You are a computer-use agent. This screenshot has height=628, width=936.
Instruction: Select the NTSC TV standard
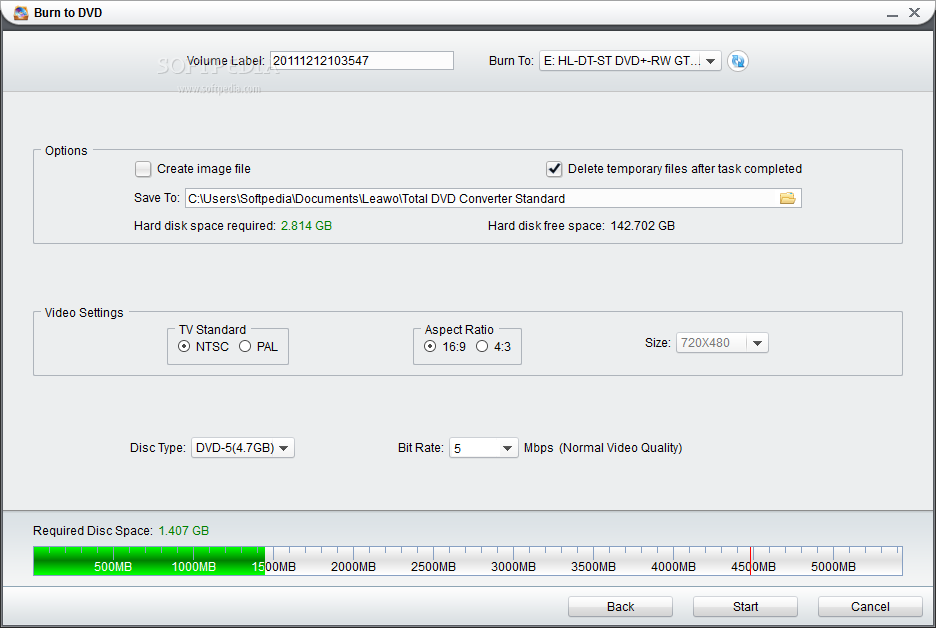184,346
